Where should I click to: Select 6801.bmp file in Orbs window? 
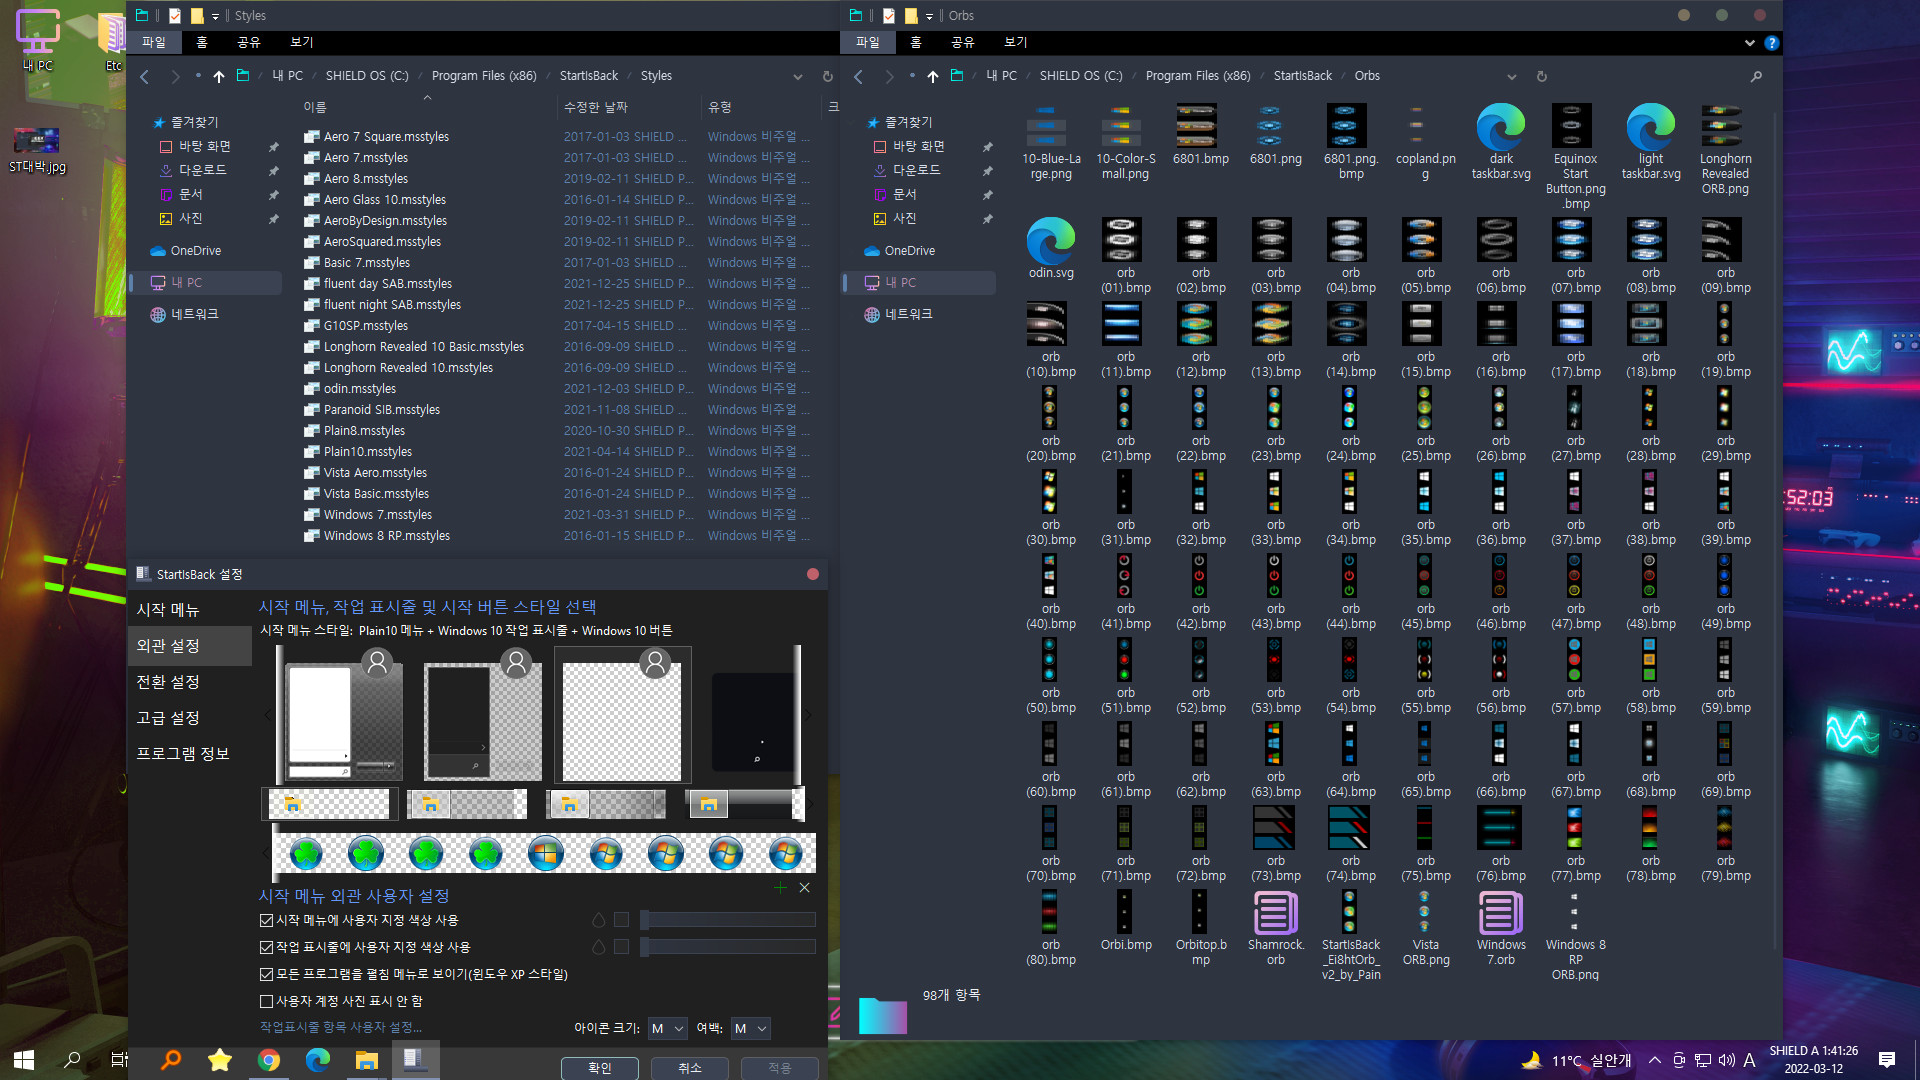(x=1201, y=135)
